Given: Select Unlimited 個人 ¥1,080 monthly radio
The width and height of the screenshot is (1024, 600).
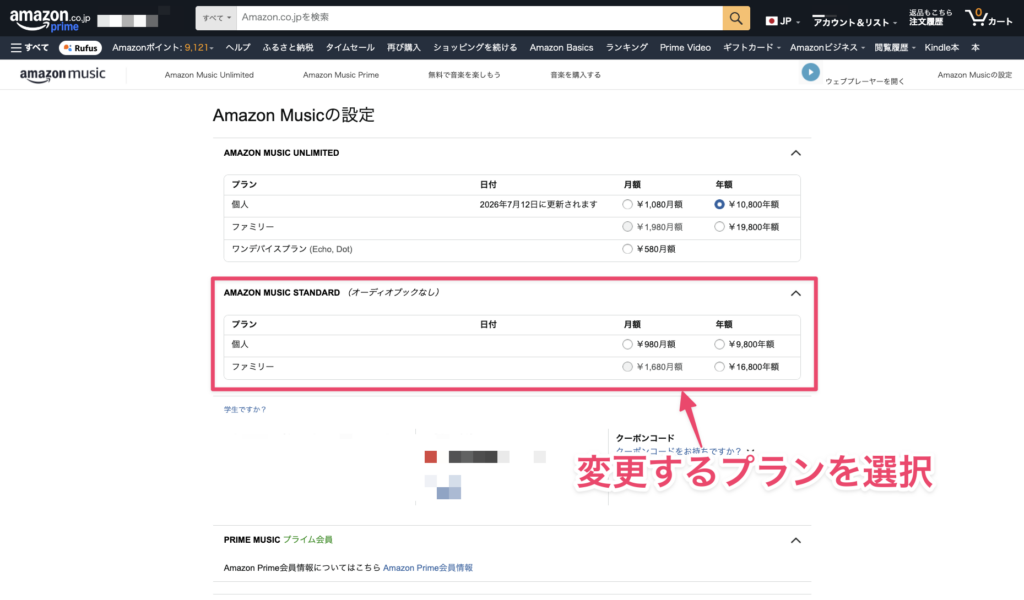Looking at the screenshot, I should click(628, 204).
